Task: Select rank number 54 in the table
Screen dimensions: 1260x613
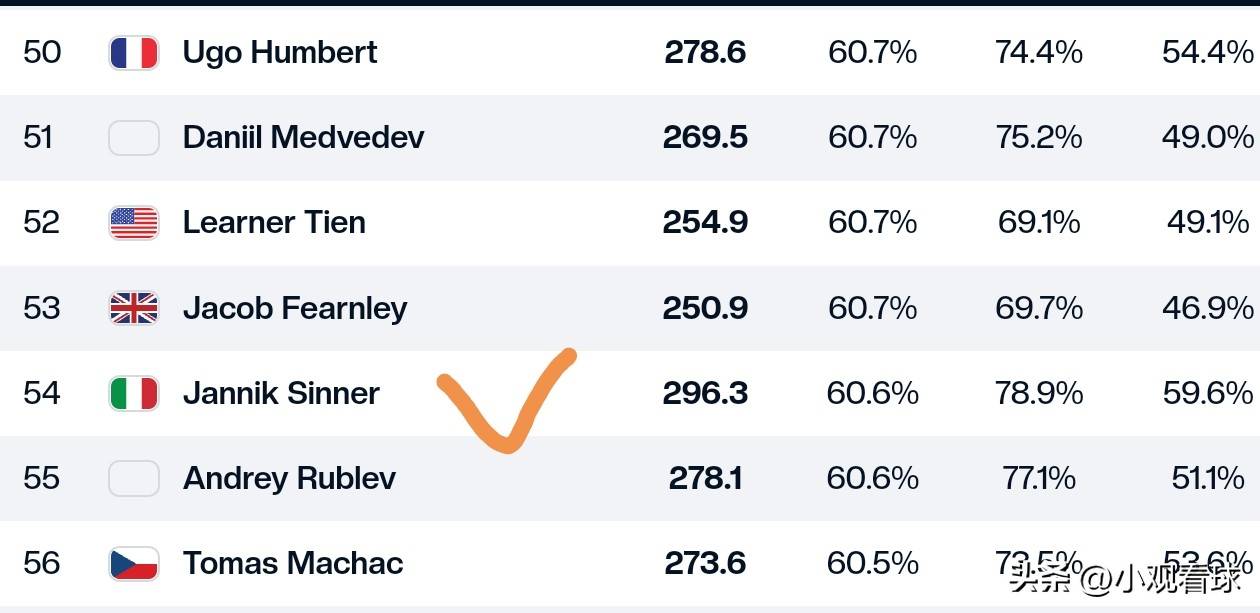Action: 42,393
